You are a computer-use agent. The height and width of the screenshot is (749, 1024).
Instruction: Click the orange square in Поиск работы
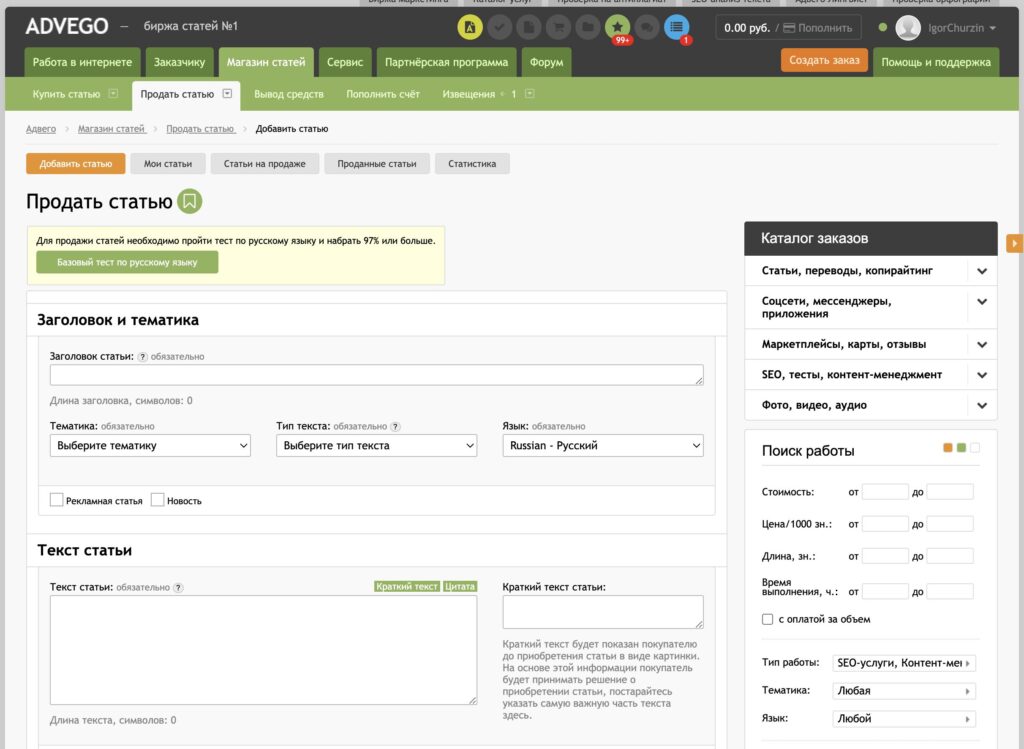[x=948, y=448]
